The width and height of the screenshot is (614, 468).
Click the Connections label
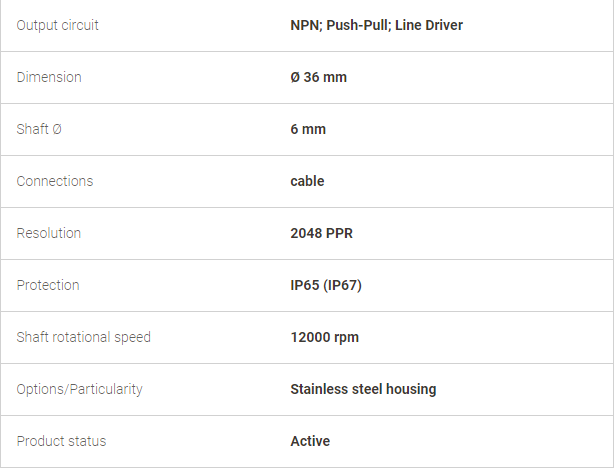(55, 181)
